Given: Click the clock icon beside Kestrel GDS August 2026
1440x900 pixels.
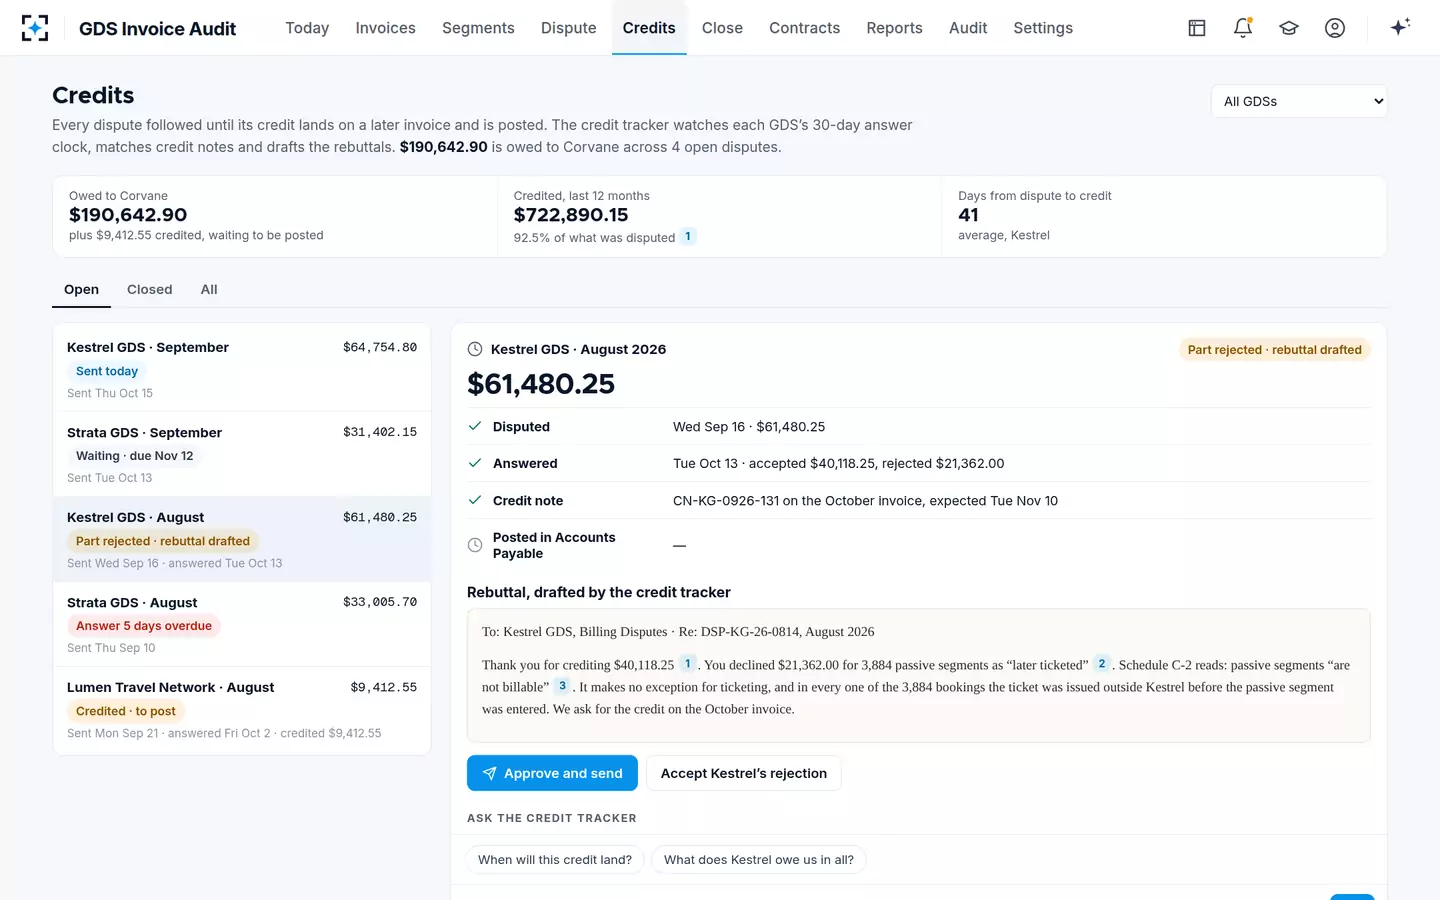Looking at the screenshot, I should coord(475,349).
